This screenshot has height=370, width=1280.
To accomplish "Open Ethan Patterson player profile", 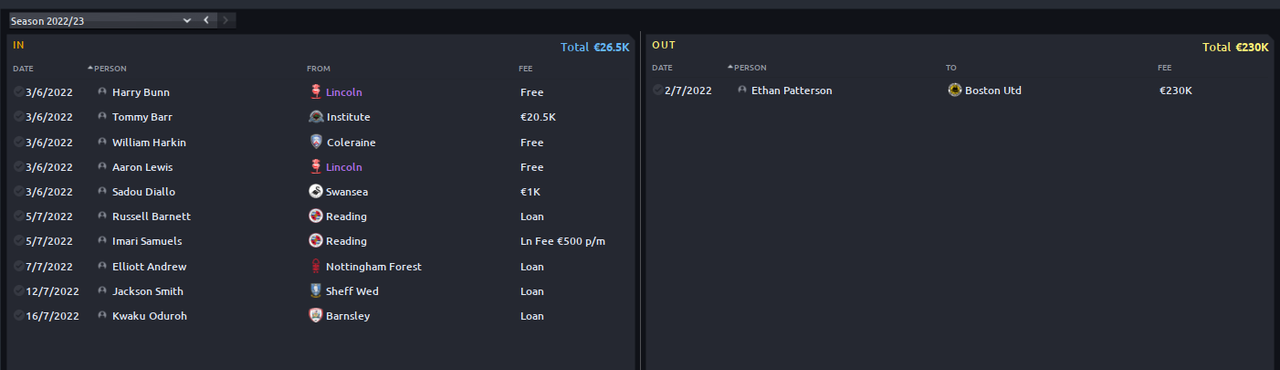I will click(792, 90).
